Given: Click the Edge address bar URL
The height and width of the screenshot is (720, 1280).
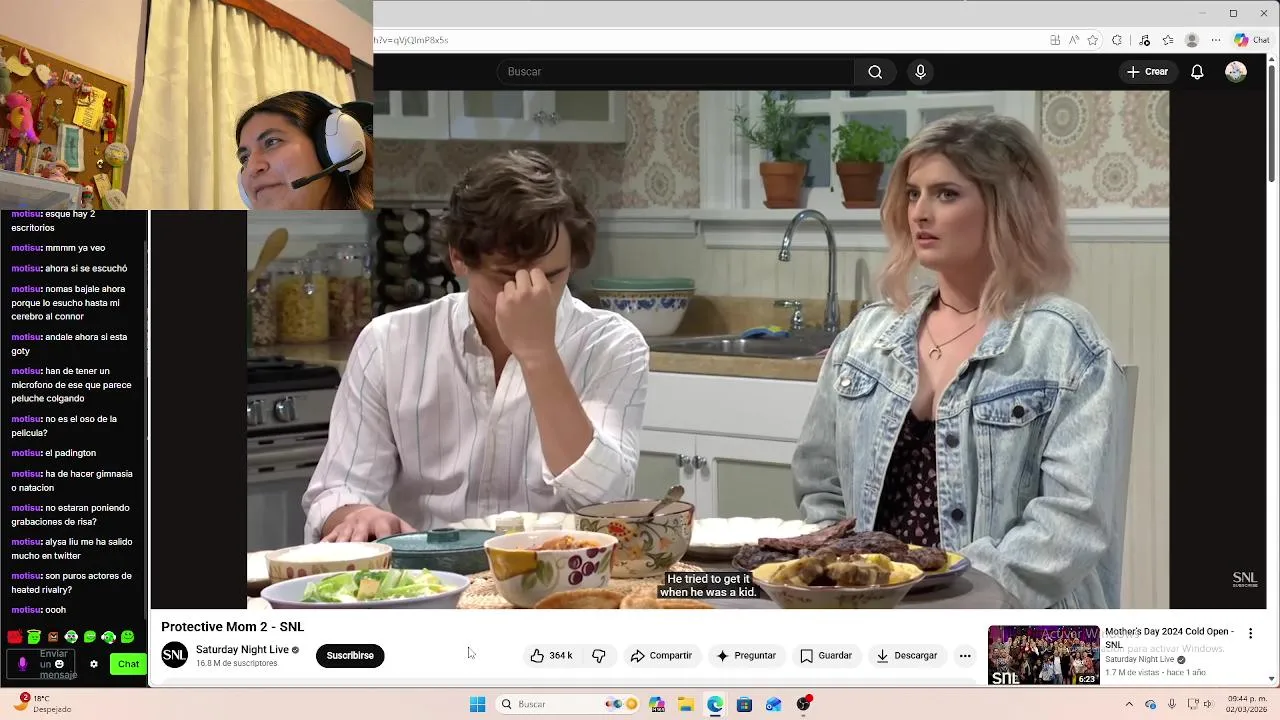Looking at the screenshot, I should [x=411, y=40].
